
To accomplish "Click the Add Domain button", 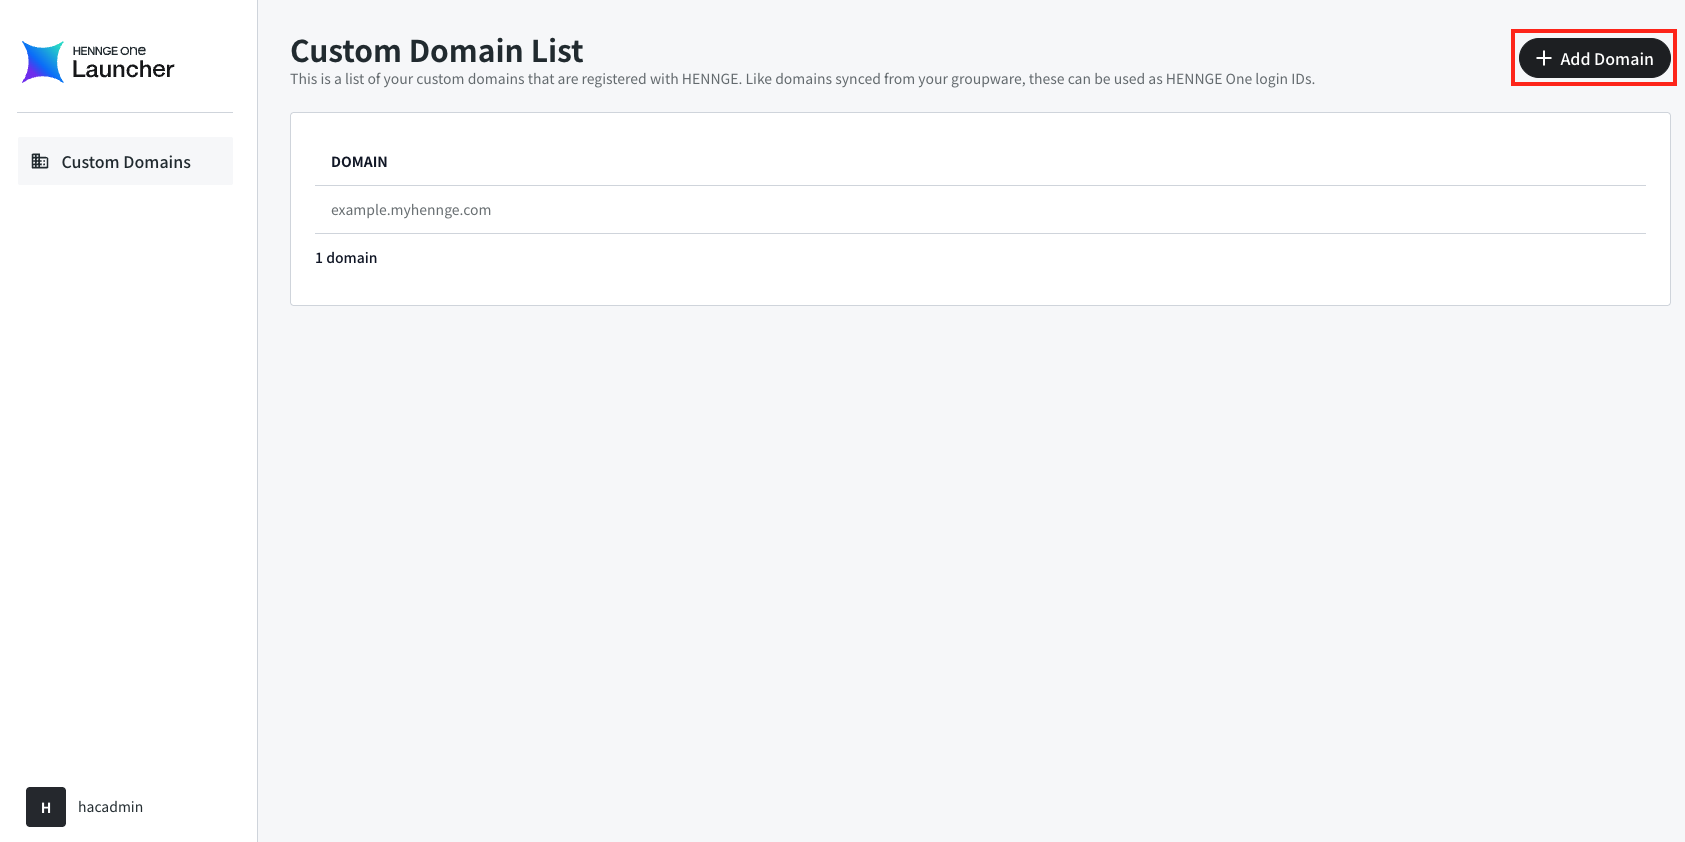I will tap(1594, 58).
